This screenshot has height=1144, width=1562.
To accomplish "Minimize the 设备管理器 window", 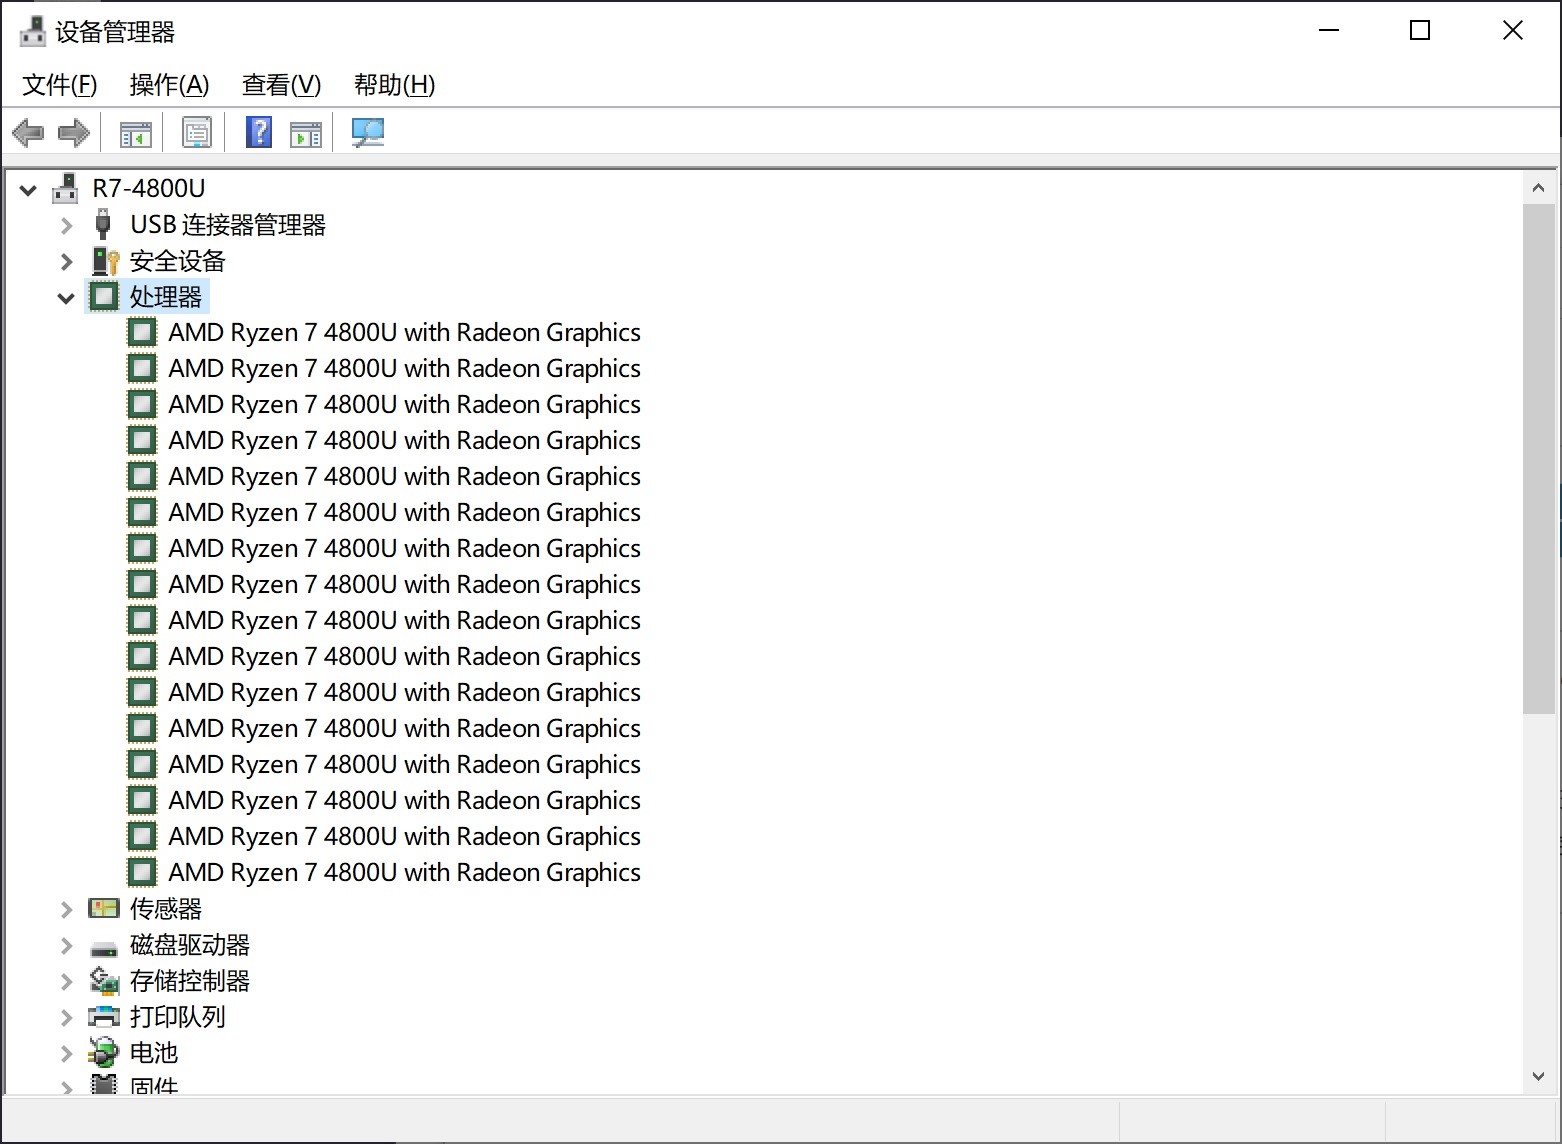I will [1329, 30].
